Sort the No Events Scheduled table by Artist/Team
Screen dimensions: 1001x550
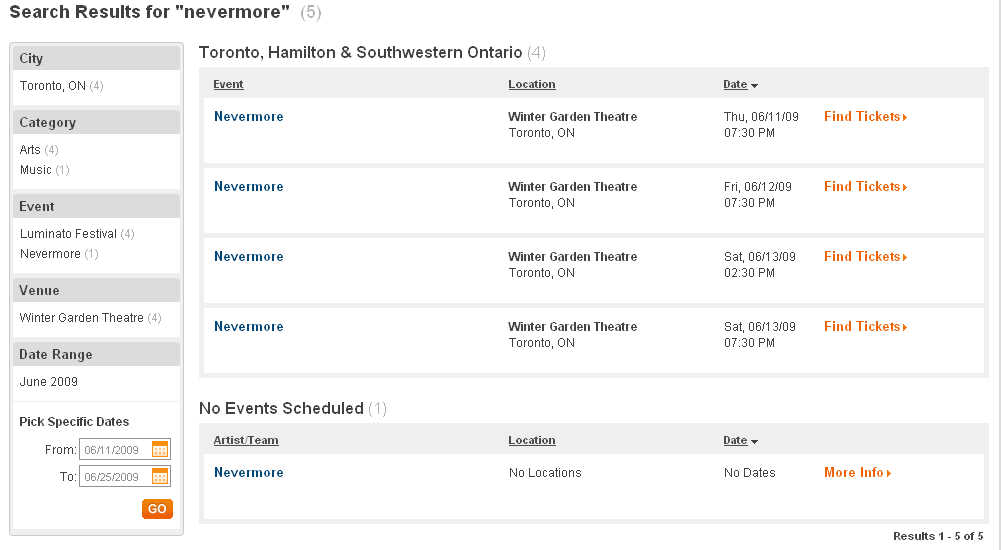click(x=246, y=440)
